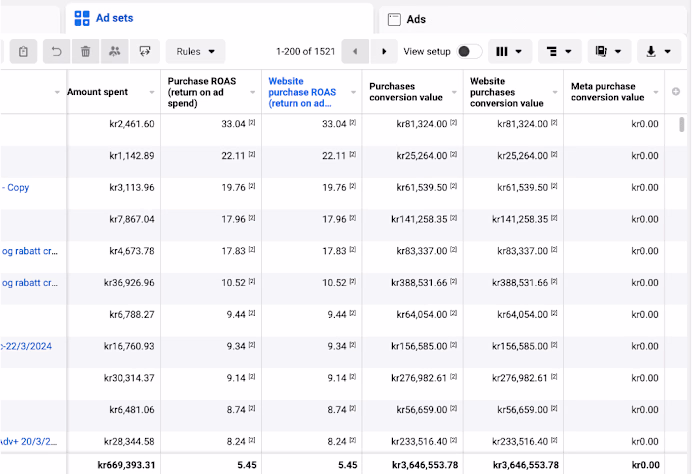Click the preview and share icon
Screen dimensions: 700x474
145,51
